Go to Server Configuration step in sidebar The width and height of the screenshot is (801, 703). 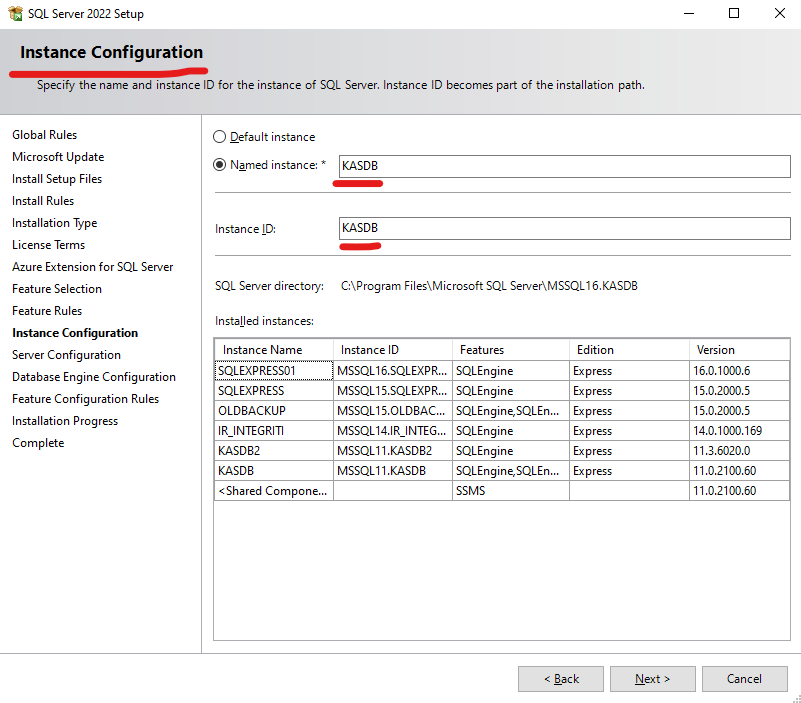click(66, 355)
